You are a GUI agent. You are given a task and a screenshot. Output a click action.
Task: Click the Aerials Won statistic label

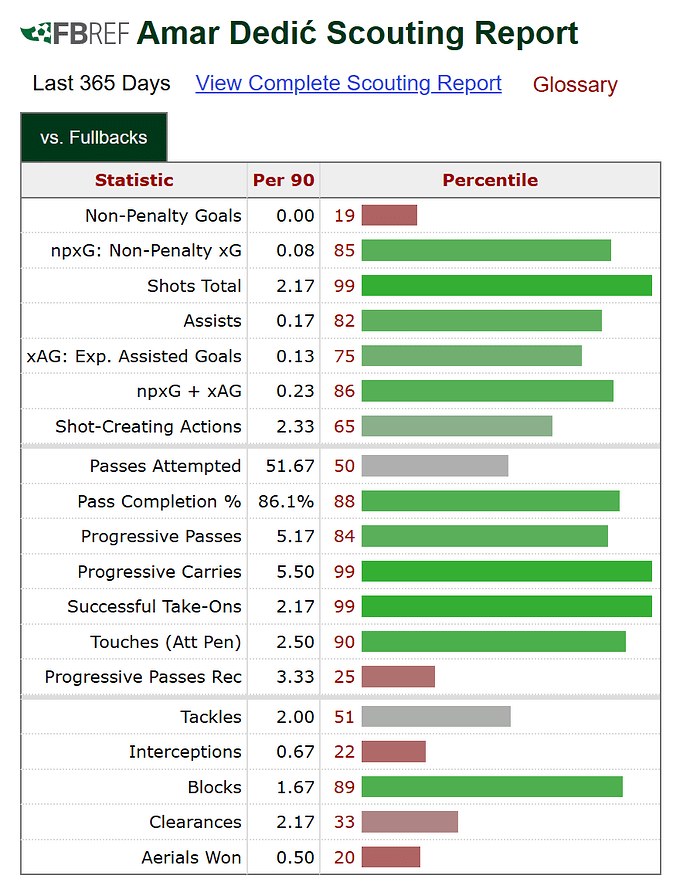coord(192,857)
